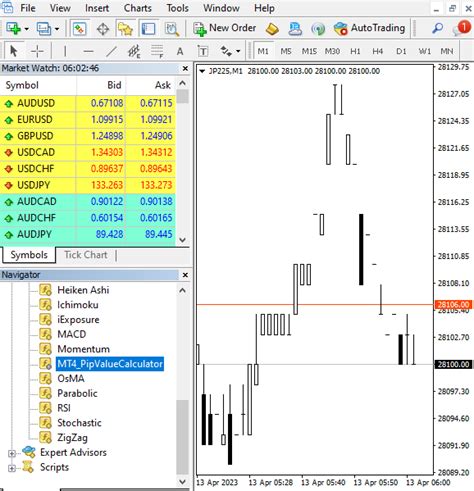Toggle the Market Watch window icon
This screenshot has height=491, width=474.
coord(79,29)
